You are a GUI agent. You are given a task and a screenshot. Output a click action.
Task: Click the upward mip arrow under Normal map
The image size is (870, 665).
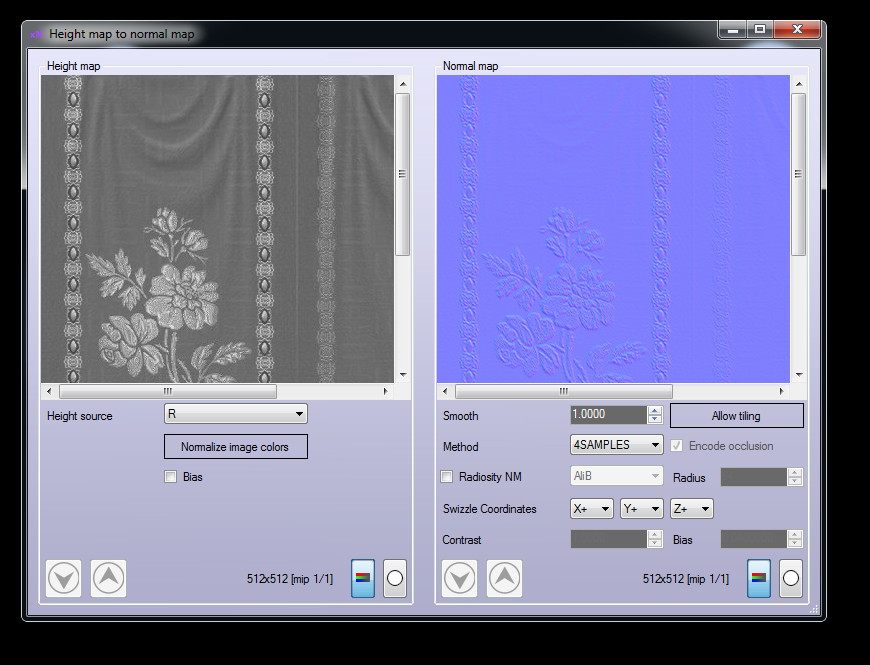coord(504,578)
